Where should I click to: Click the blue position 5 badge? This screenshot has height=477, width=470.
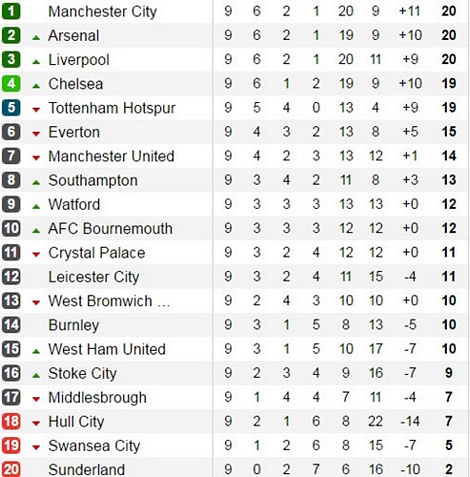click(x=11, y=107)
